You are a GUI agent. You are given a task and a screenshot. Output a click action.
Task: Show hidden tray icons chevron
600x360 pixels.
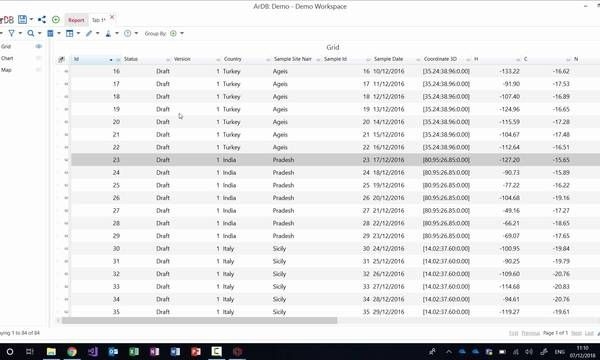(x=448, y=352)
